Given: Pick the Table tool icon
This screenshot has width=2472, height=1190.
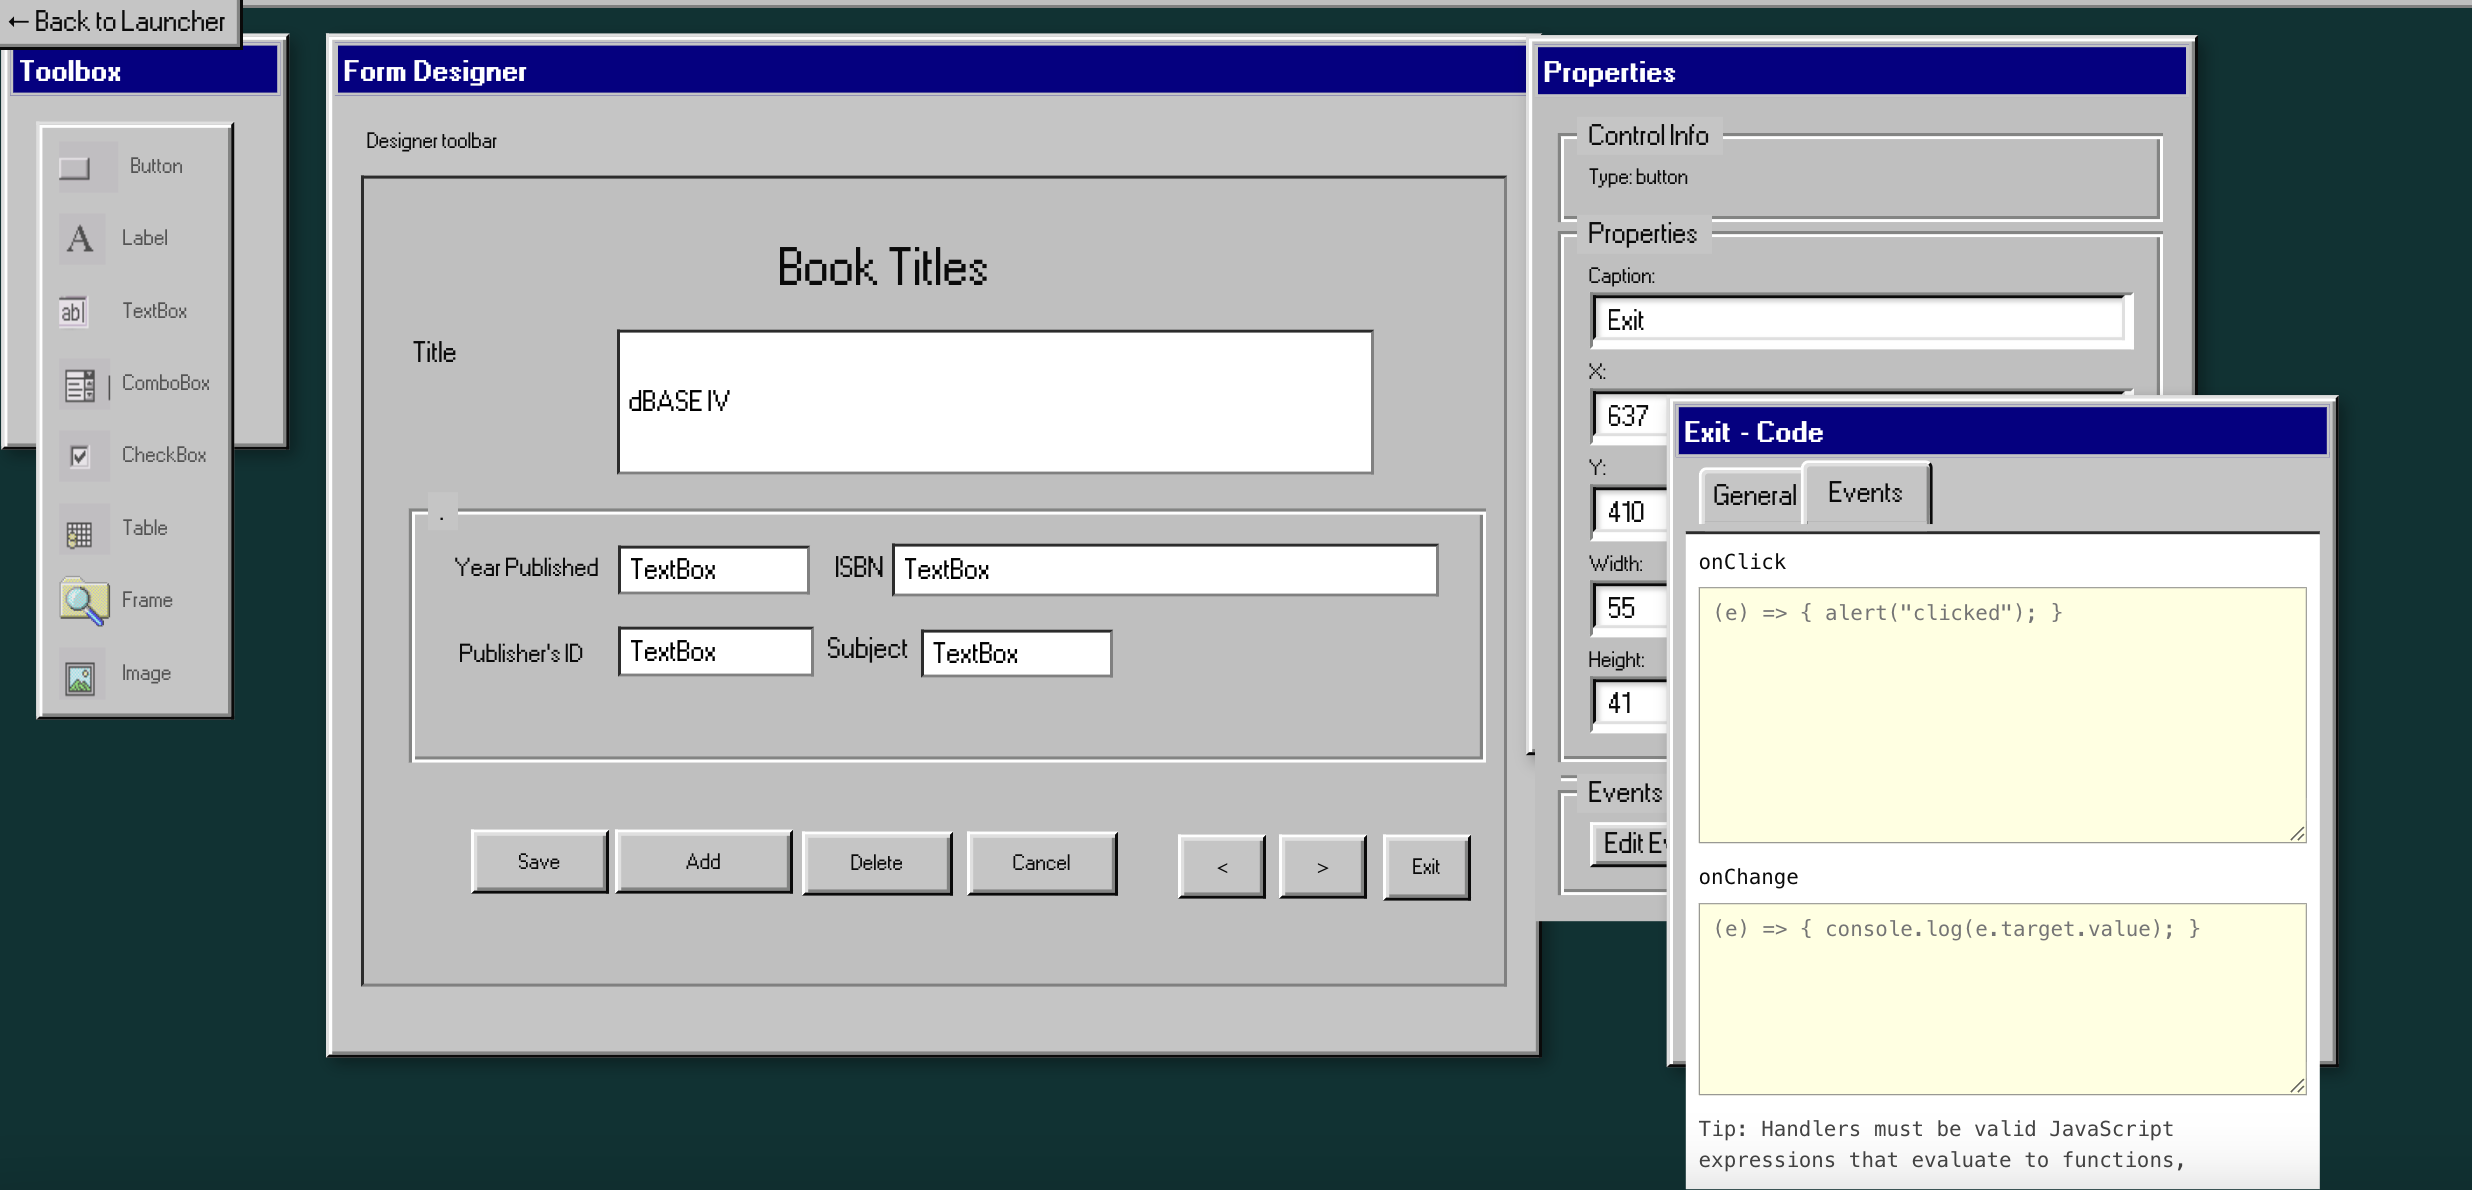Looking at the screenshot, I should coord(80,533).
